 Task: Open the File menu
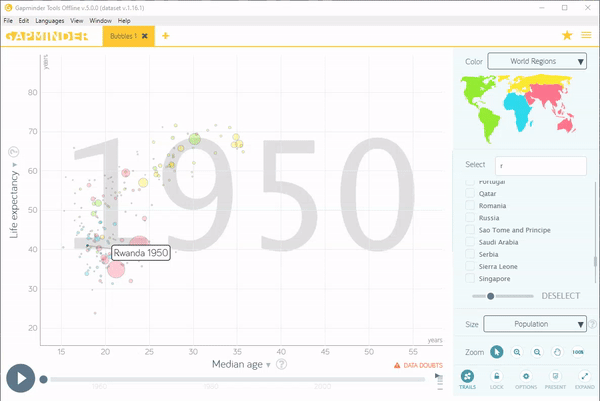8,21
